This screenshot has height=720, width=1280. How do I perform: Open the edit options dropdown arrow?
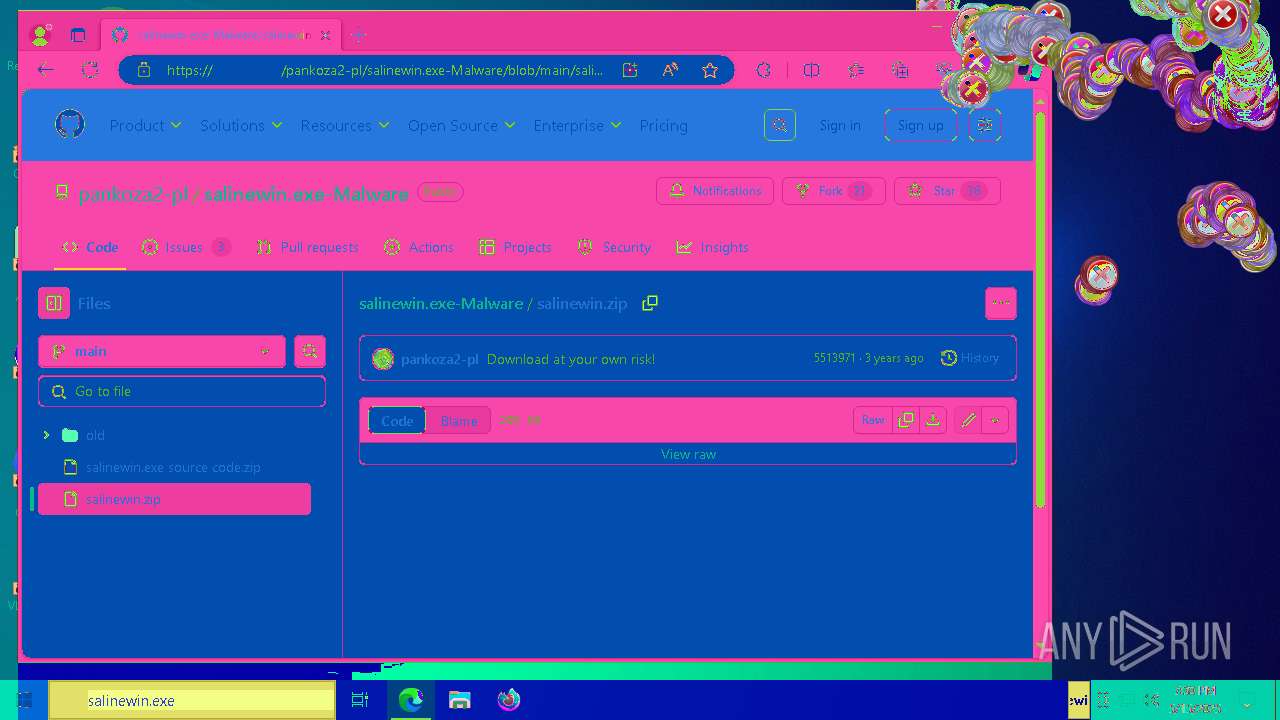(995, 420)
